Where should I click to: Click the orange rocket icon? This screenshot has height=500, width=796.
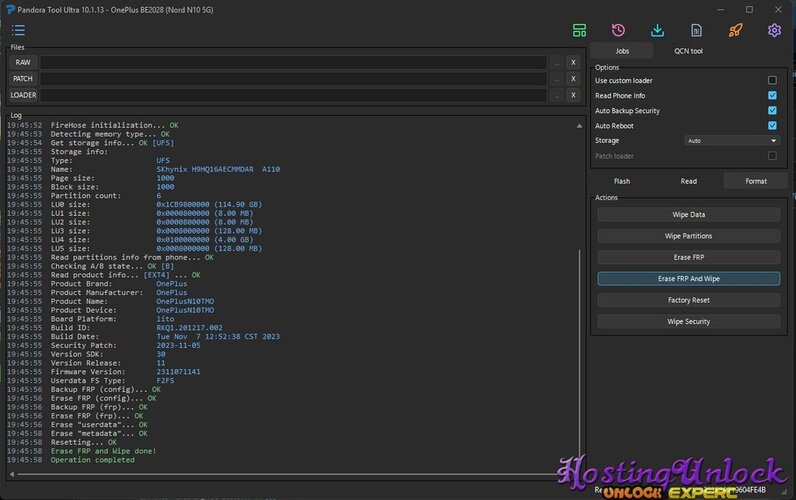coord(736,30)
